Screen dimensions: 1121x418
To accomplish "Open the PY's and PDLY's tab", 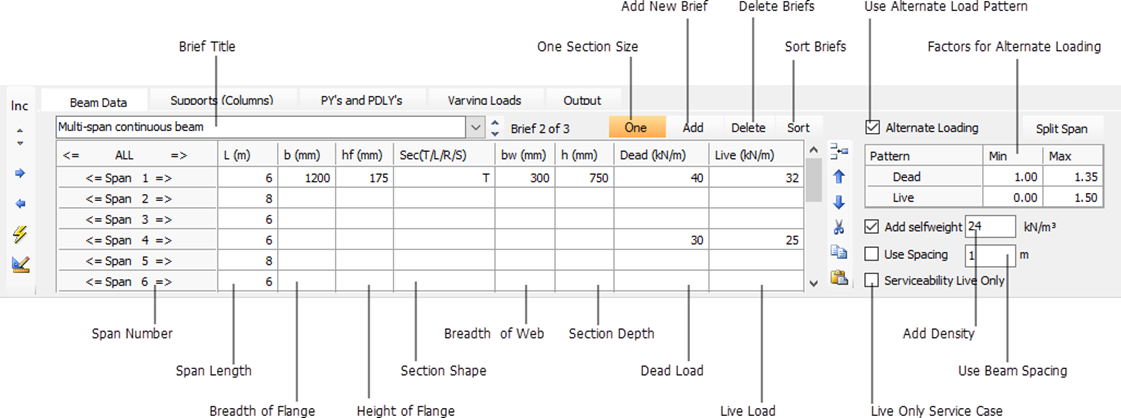I will click(x=362, y=100).
